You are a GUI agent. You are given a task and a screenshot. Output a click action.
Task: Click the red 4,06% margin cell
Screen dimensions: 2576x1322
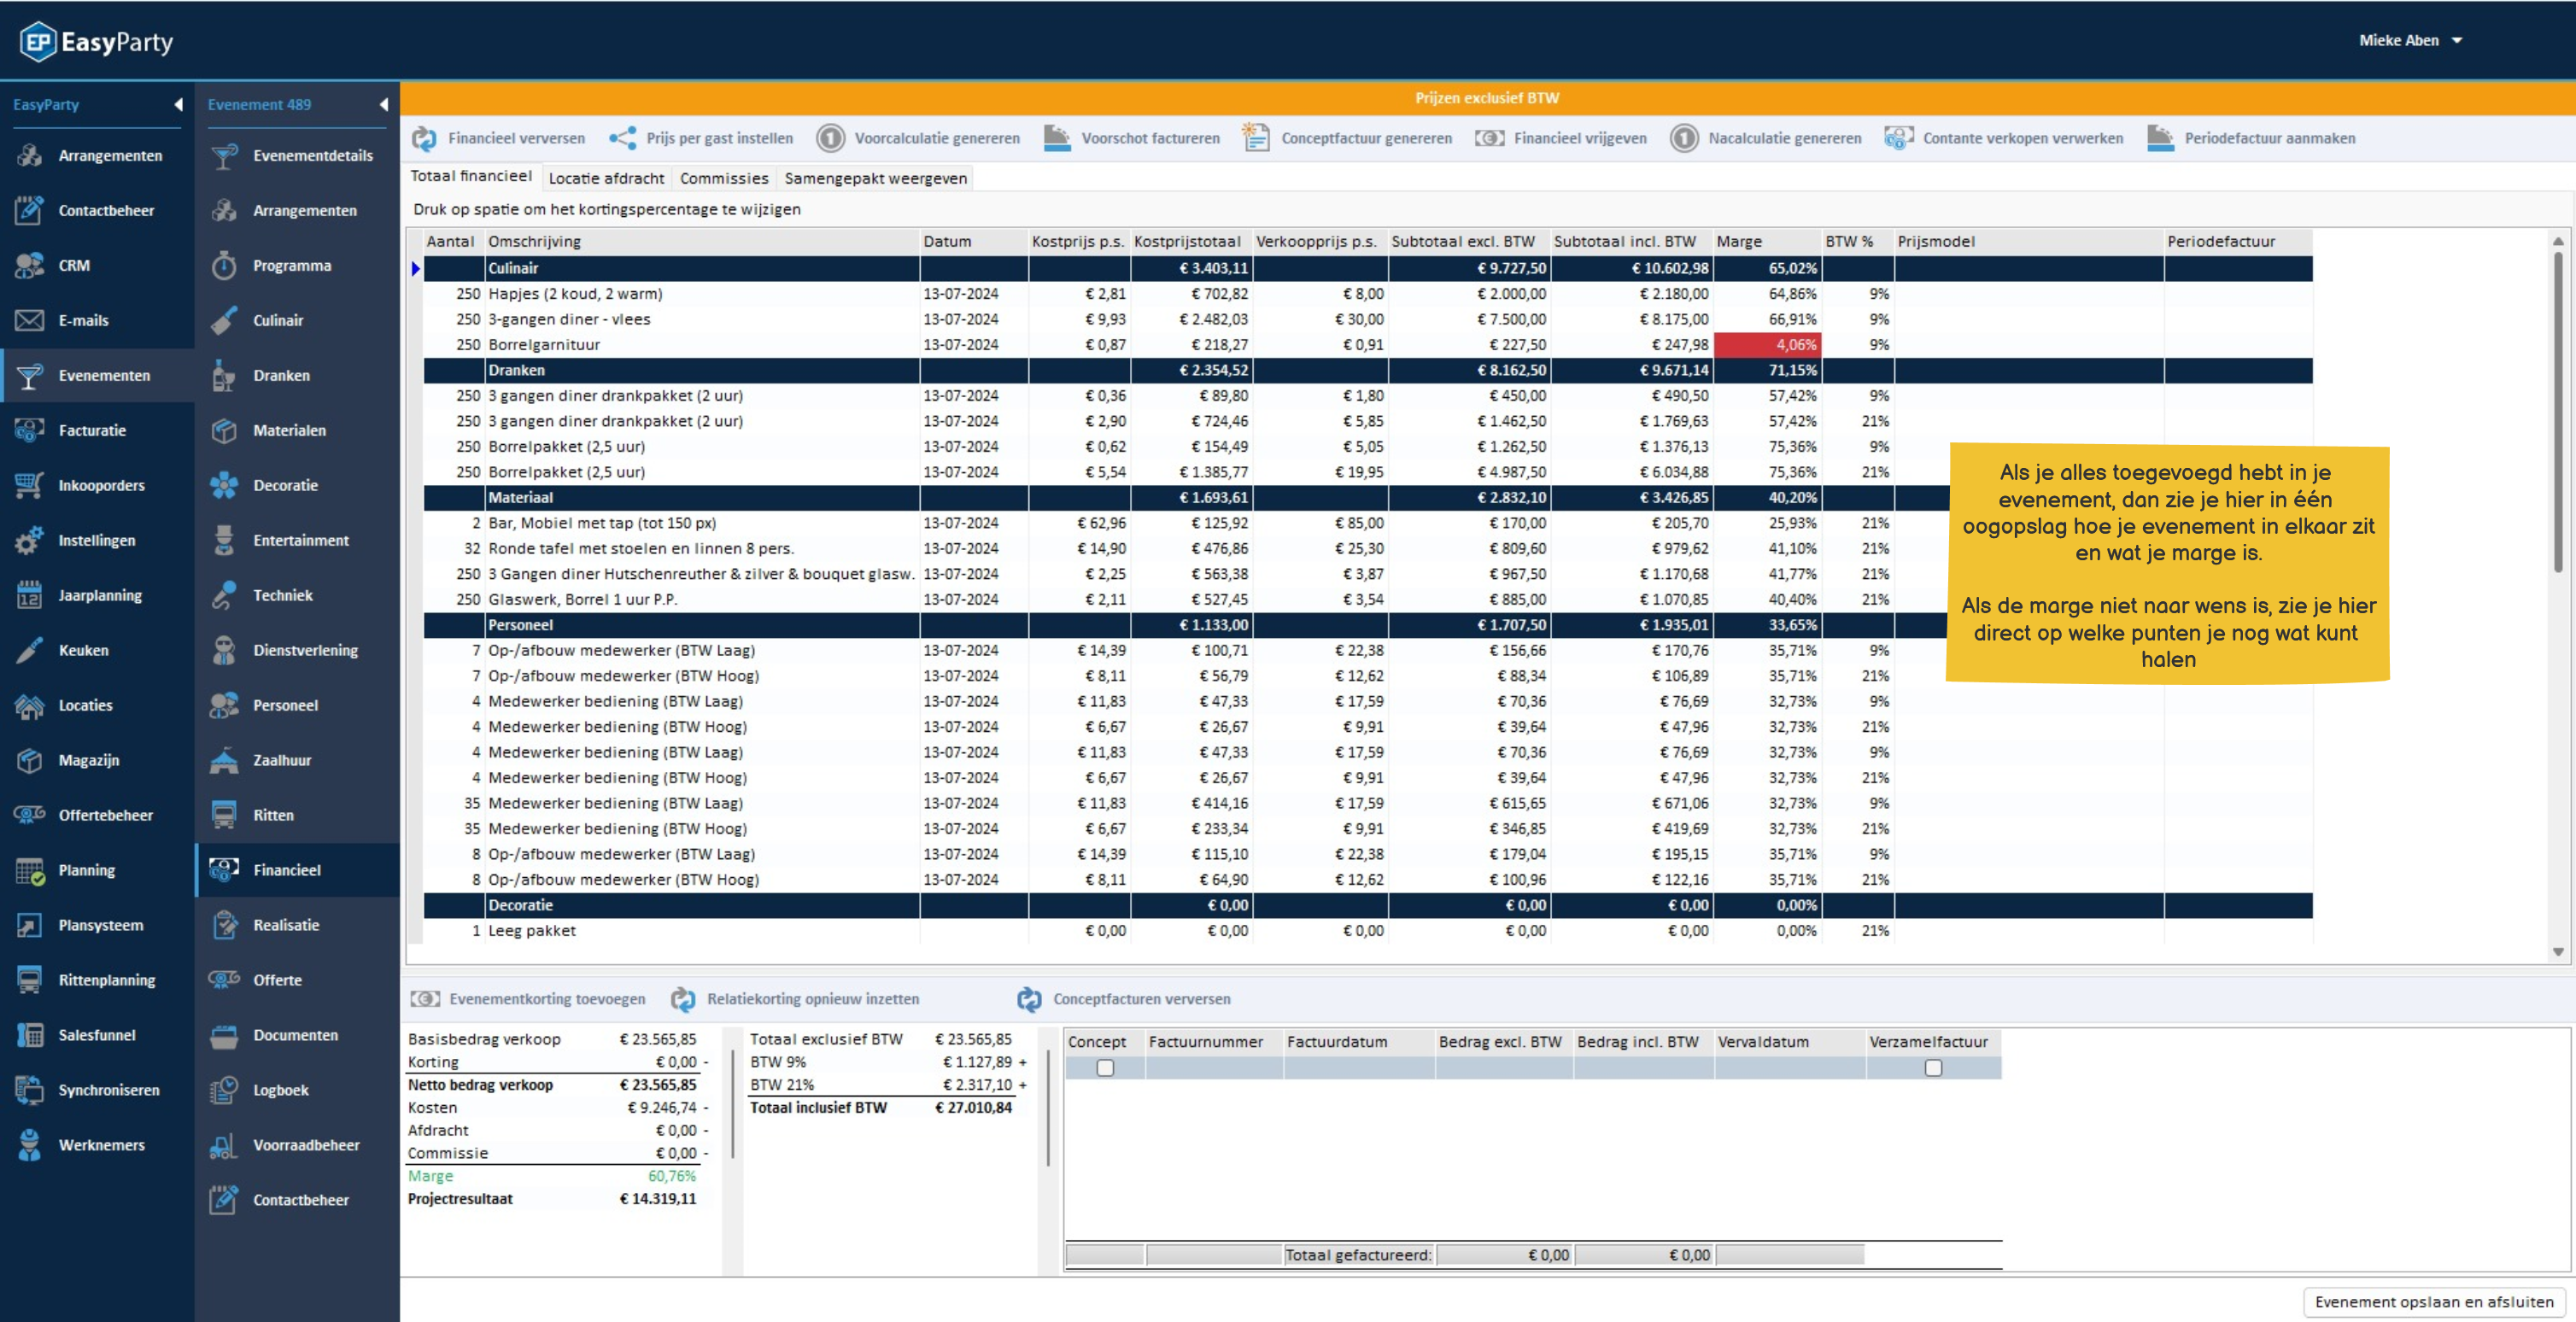coord(1767,345)
